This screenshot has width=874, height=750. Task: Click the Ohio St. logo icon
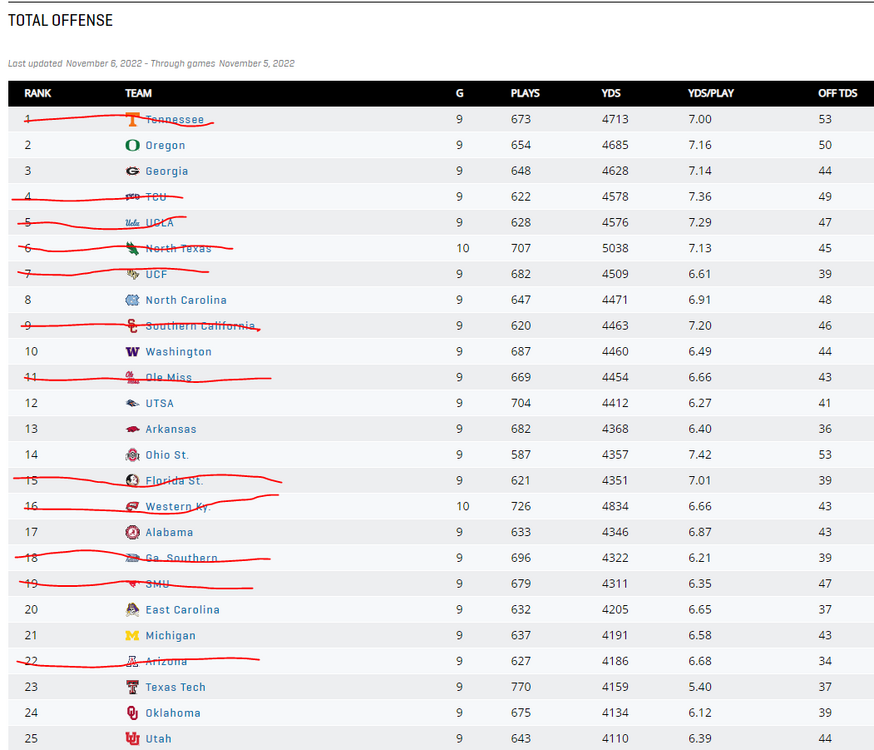pyautogui.click(x=132, y=455)
